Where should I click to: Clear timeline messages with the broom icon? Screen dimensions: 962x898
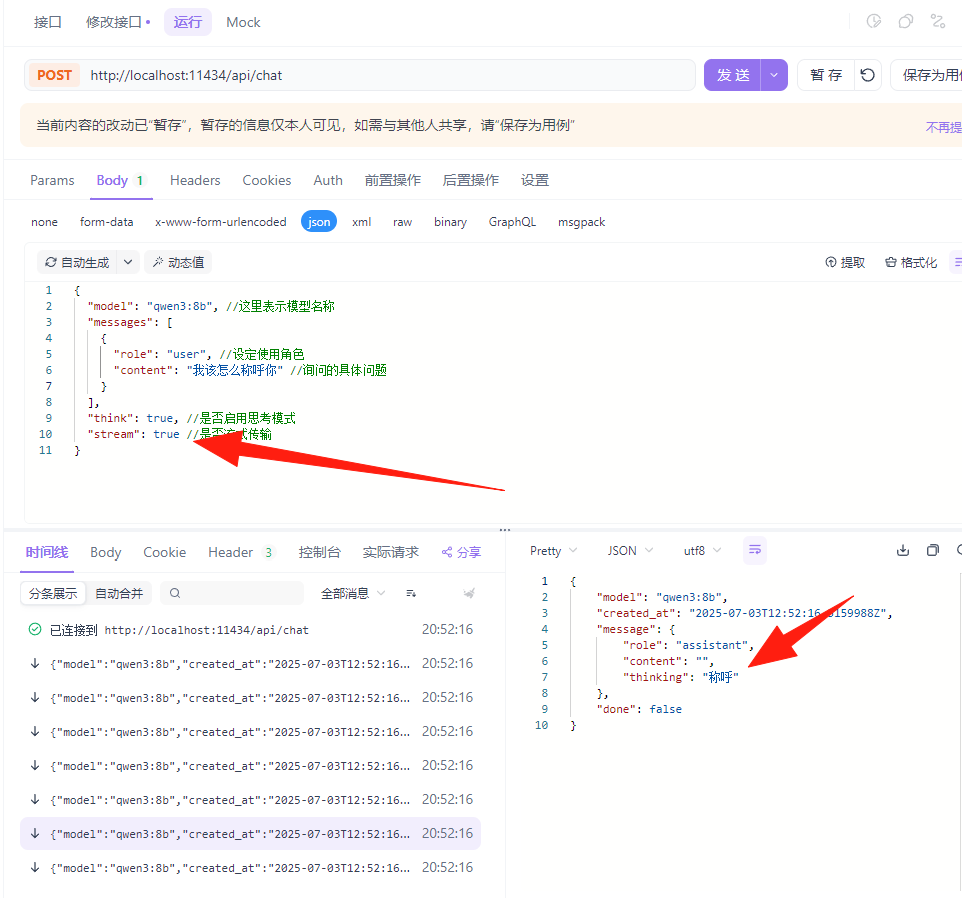pos(469,593)
